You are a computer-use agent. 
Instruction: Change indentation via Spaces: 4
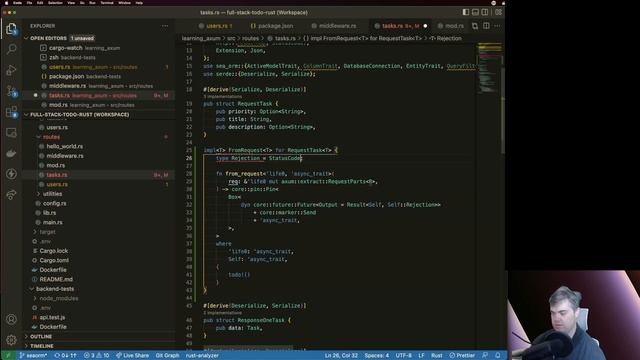[x=377, y=356]
